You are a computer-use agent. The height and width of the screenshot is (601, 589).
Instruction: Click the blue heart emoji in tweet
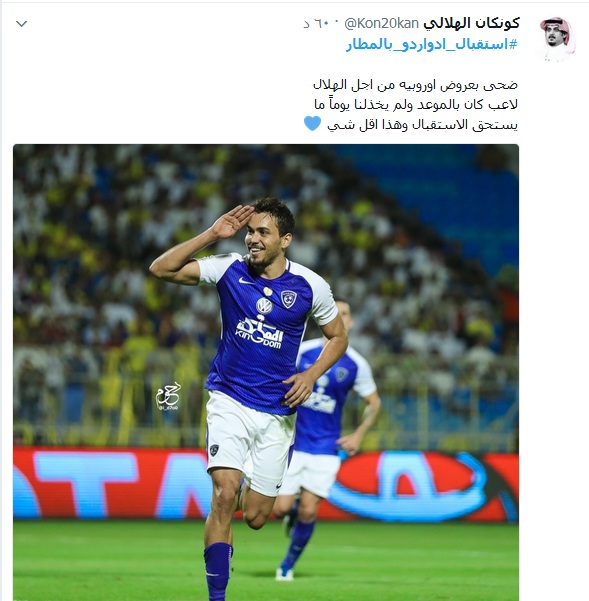pyautogui.click(x=312, y=124)
